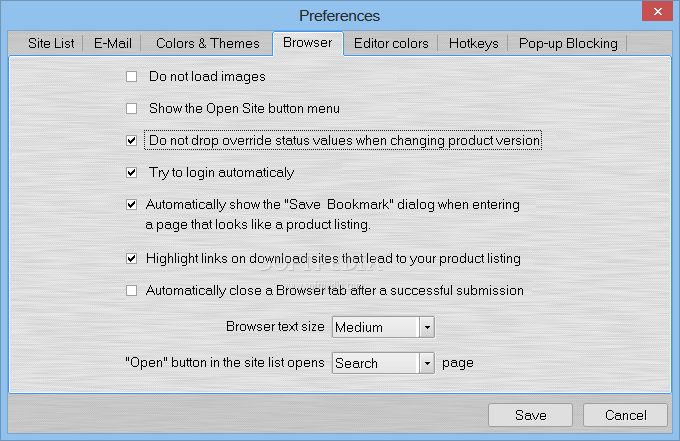The image size is (680, 441).
Task: Open Browser text size dropdown arrow
Action: tap(426, 327)
